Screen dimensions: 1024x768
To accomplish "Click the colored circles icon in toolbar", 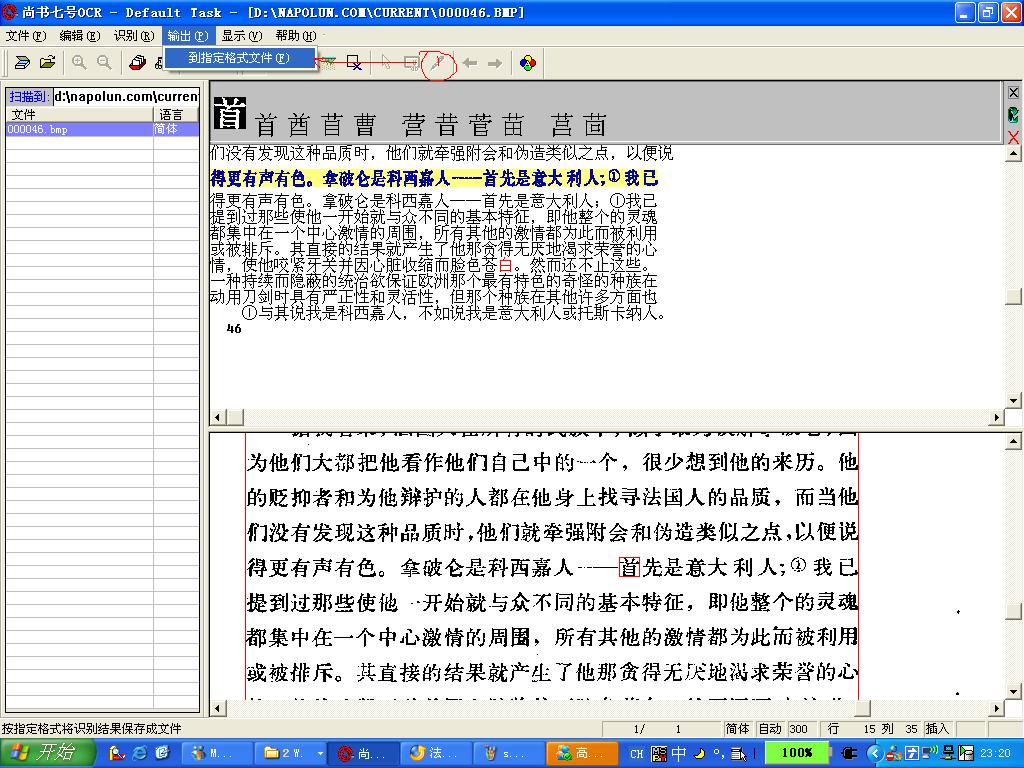I will [x=528, y=63].
